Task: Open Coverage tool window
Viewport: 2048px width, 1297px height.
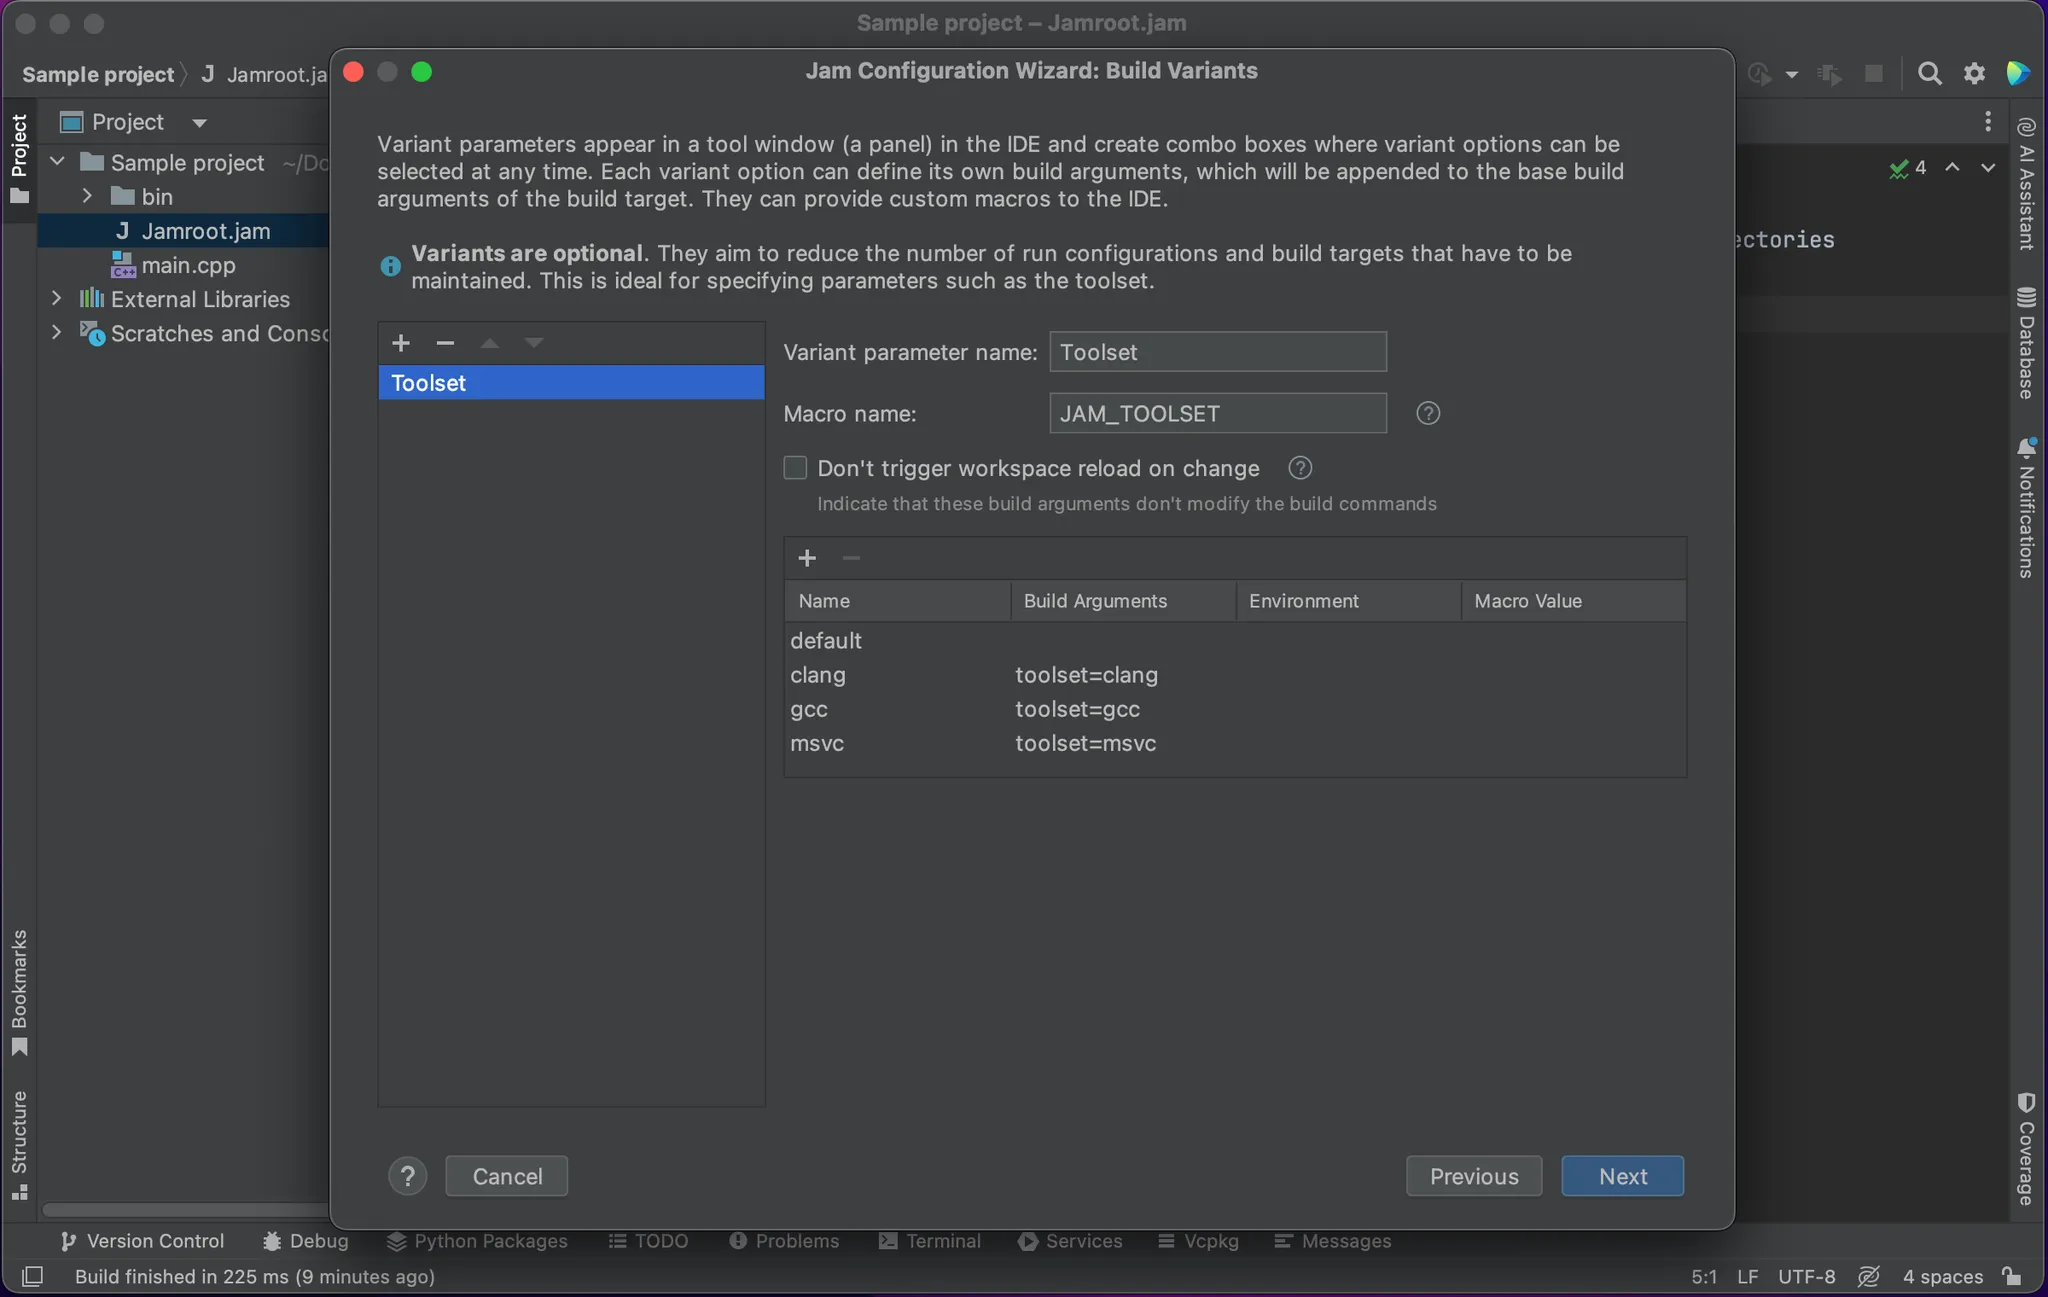Action: pos(2027,1149)
